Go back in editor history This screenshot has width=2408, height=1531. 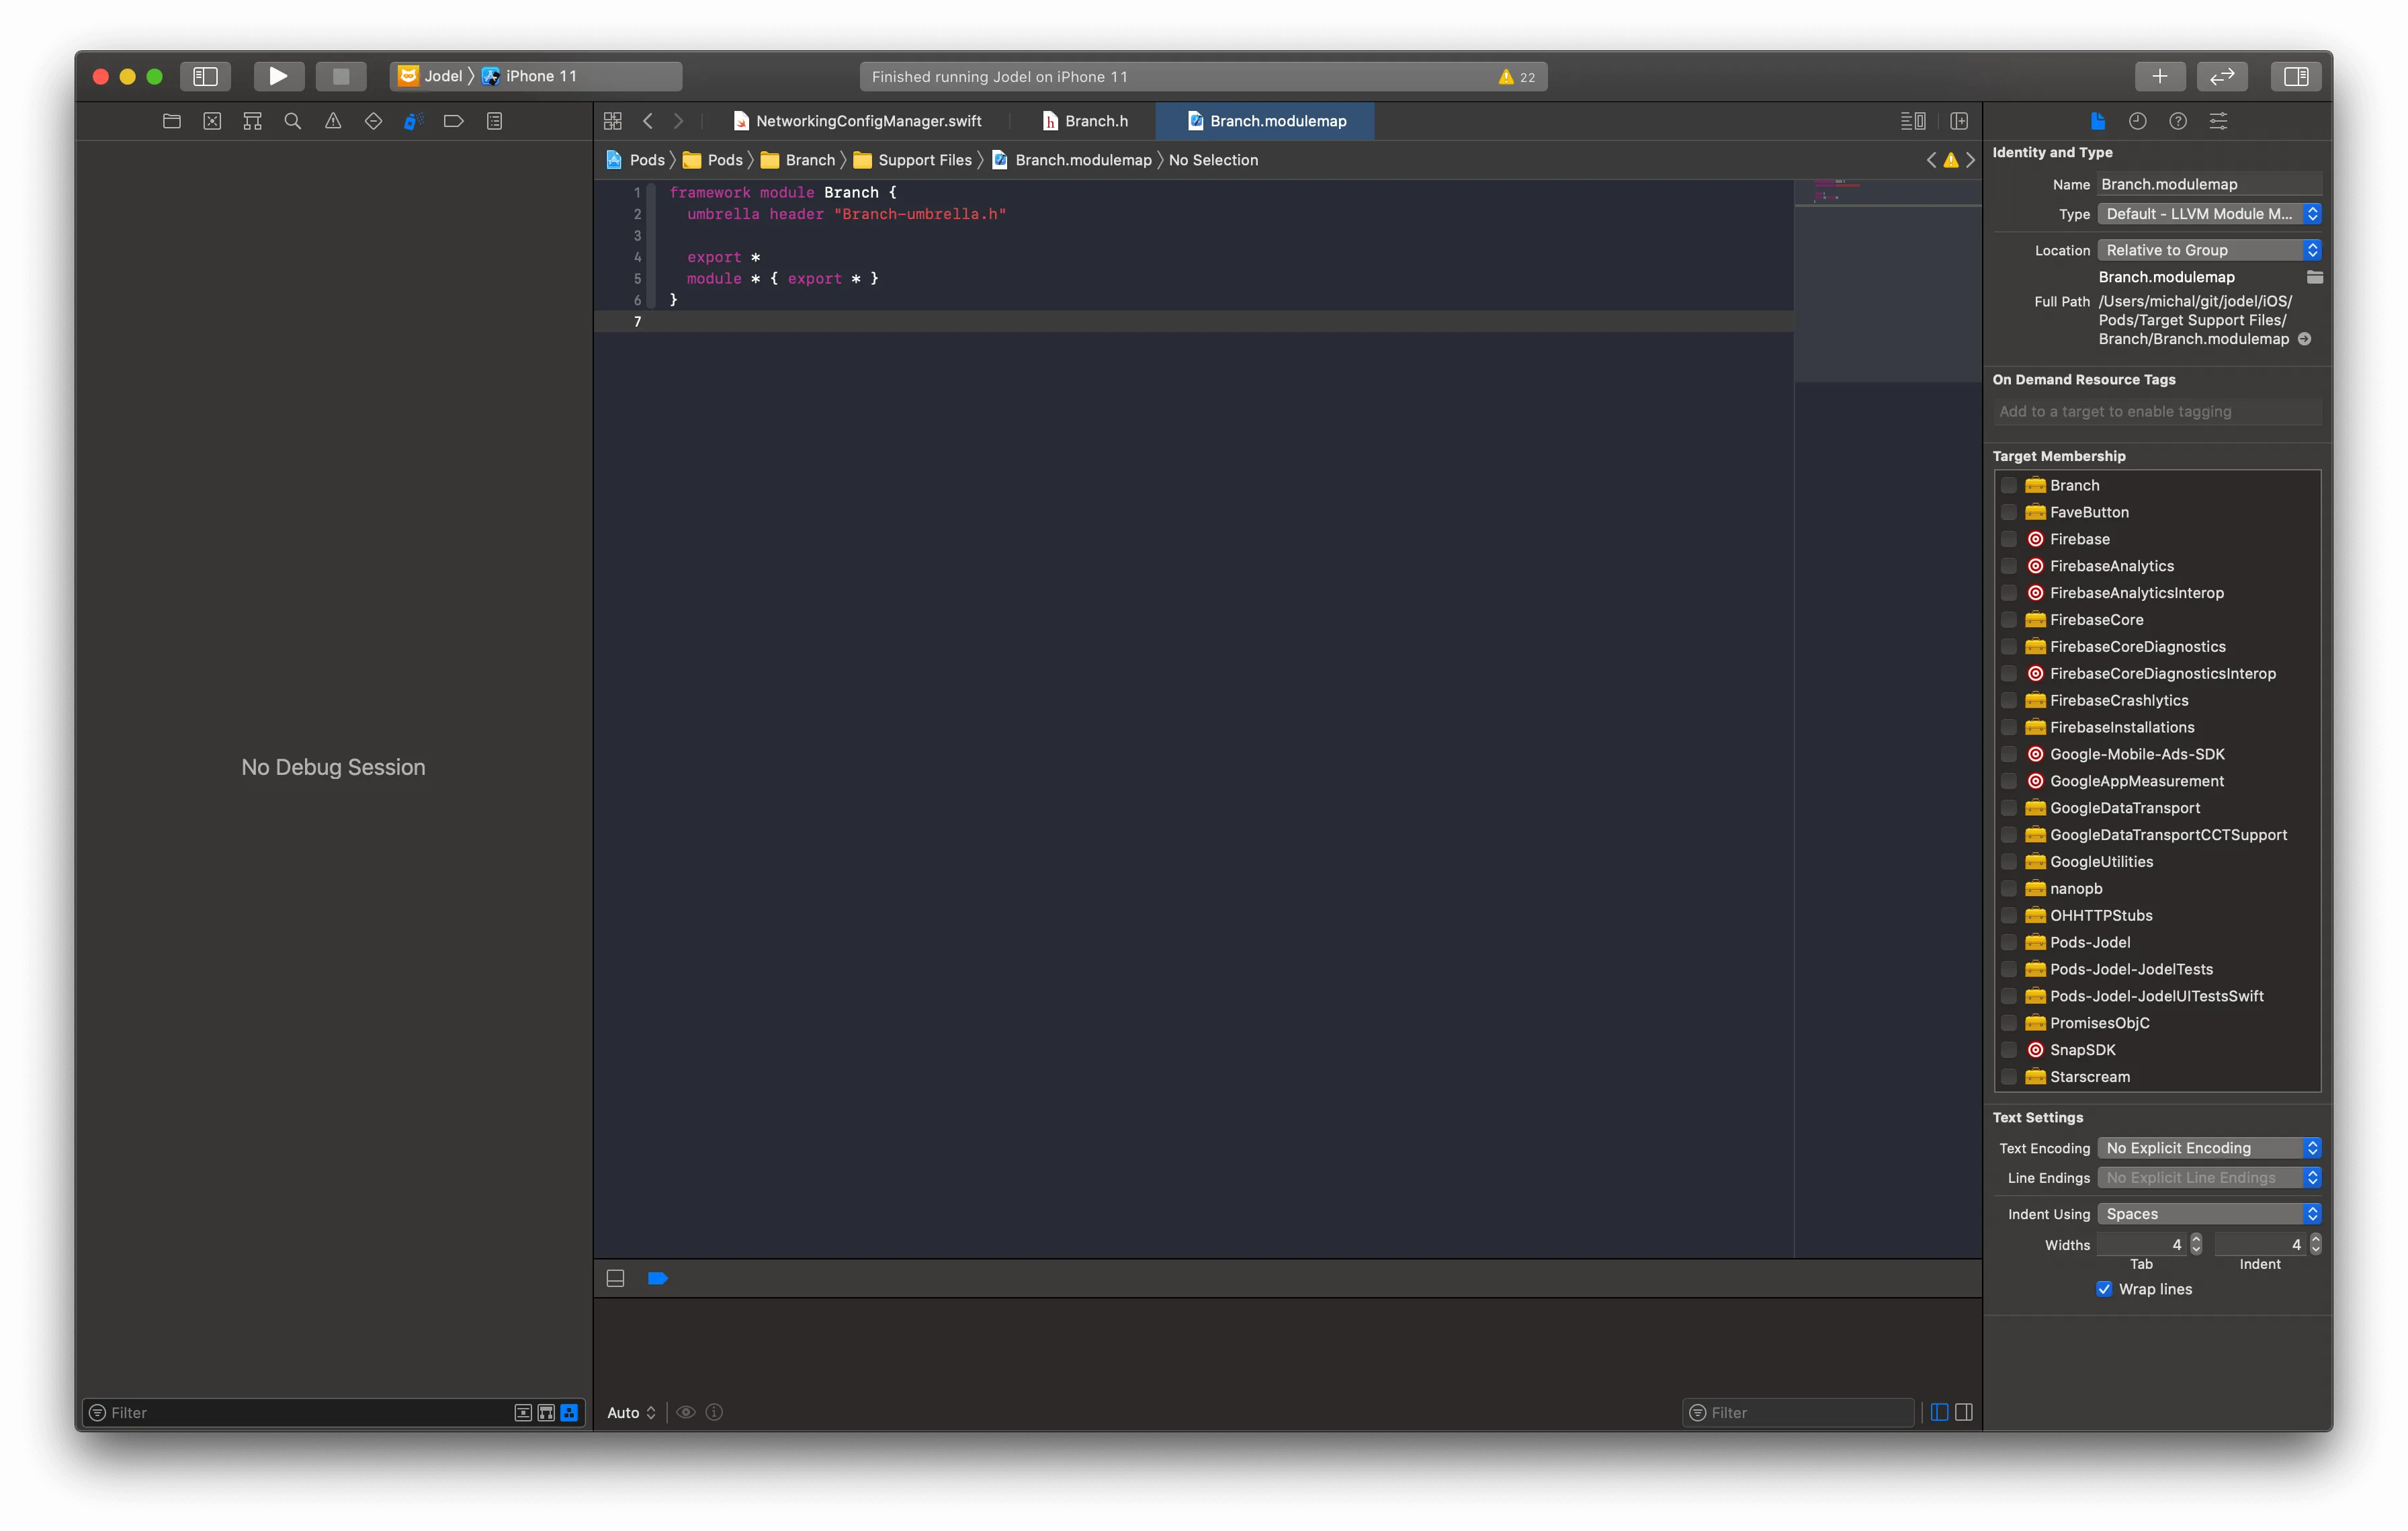point(648,121)
